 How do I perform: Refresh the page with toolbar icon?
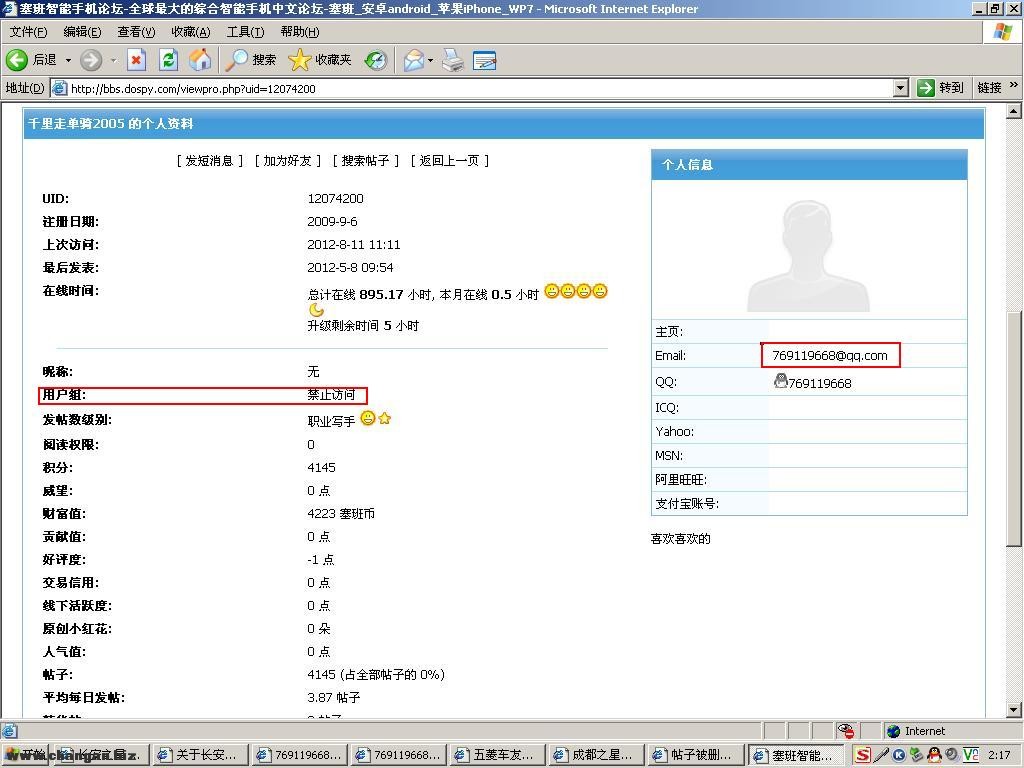coord(168,60)
